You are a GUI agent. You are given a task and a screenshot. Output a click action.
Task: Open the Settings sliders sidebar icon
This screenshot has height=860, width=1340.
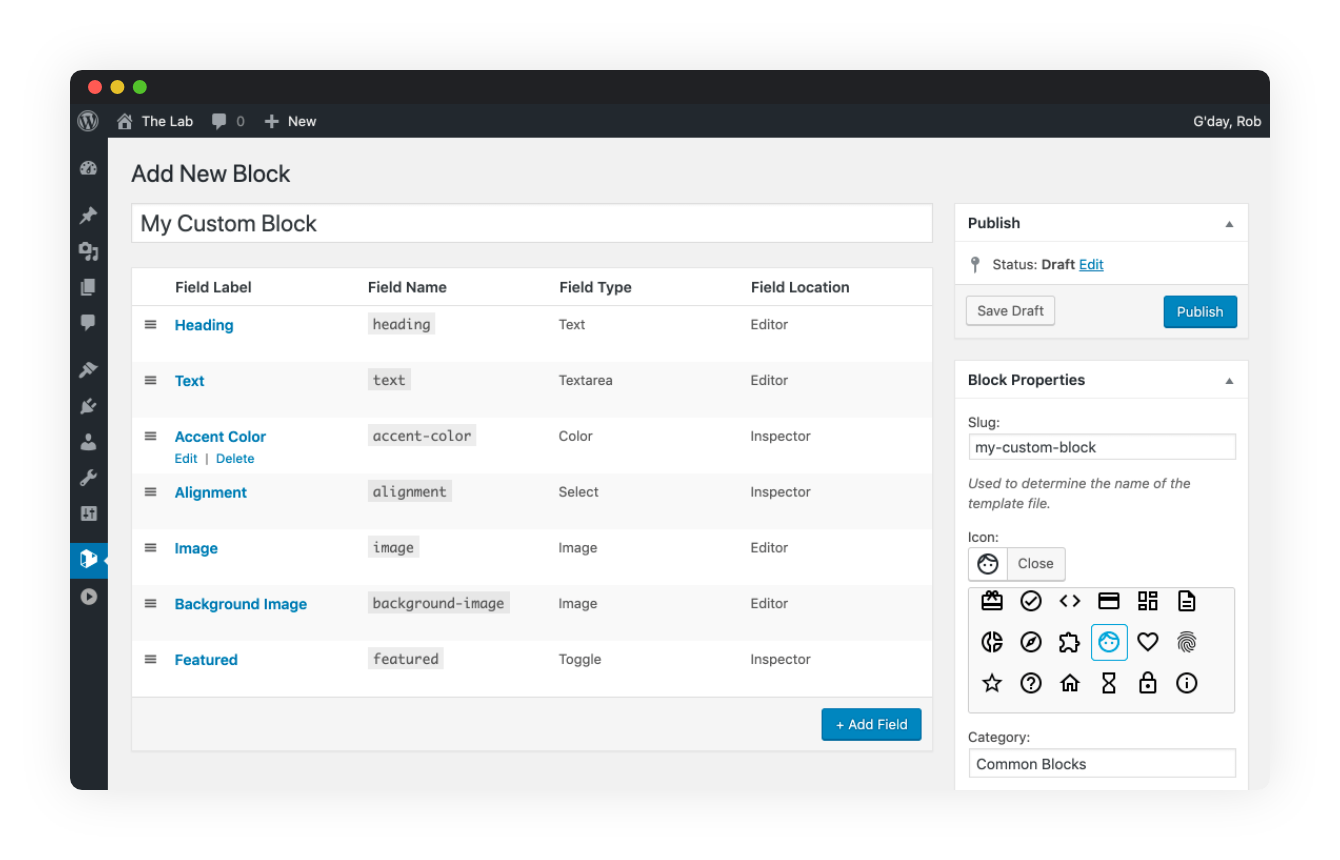click(88, 513)
